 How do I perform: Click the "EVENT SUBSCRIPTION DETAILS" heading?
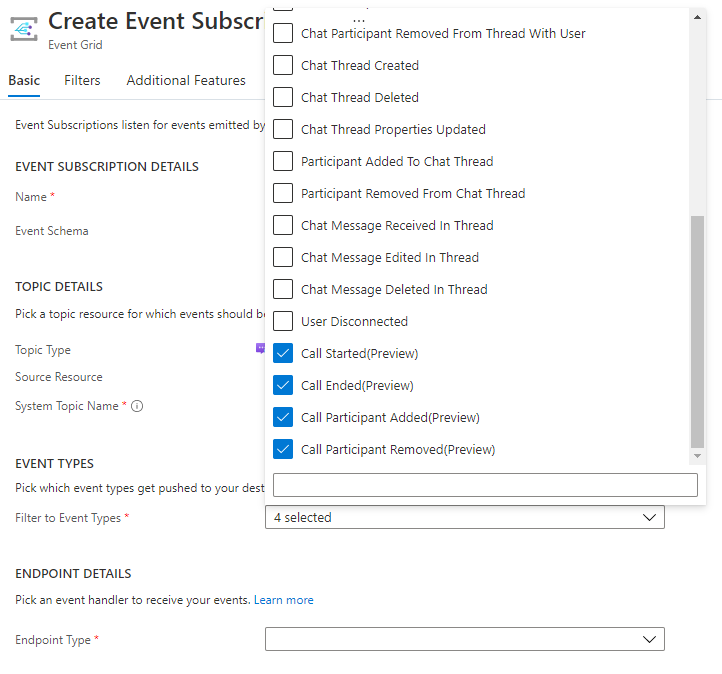coord(107,167)
